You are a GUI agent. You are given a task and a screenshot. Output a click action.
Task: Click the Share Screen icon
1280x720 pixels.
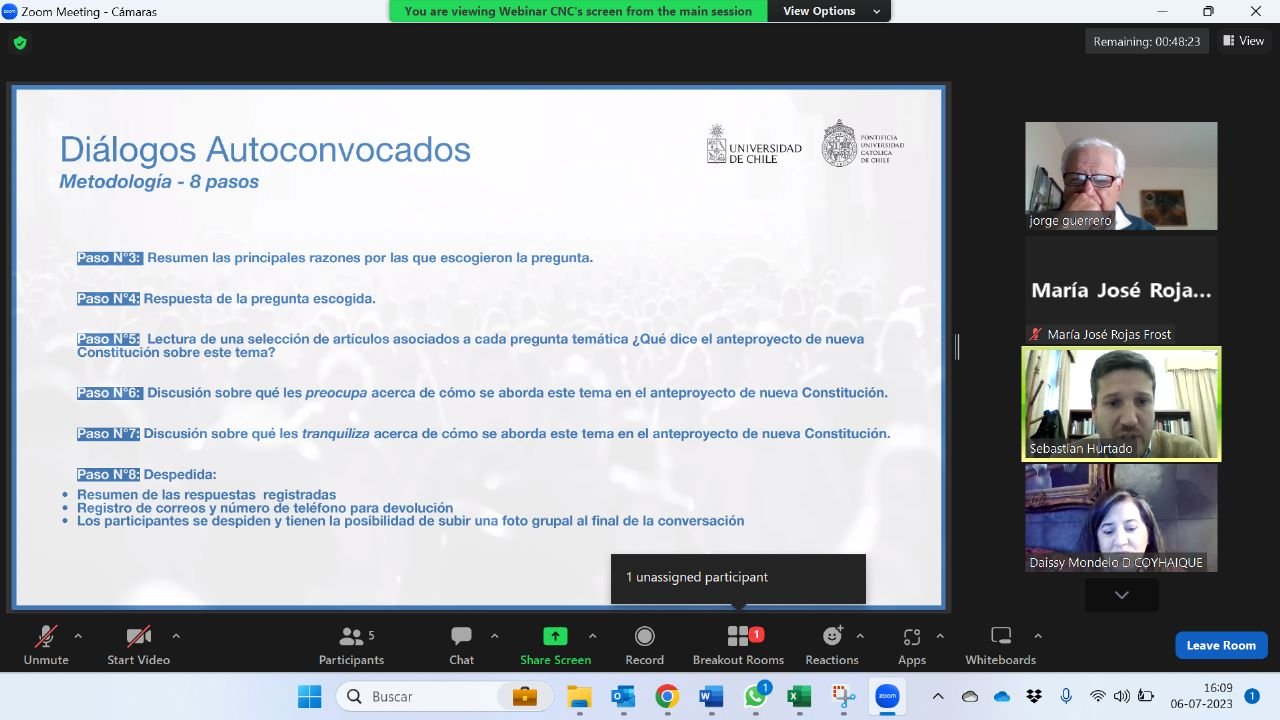(x=555, y=637)
